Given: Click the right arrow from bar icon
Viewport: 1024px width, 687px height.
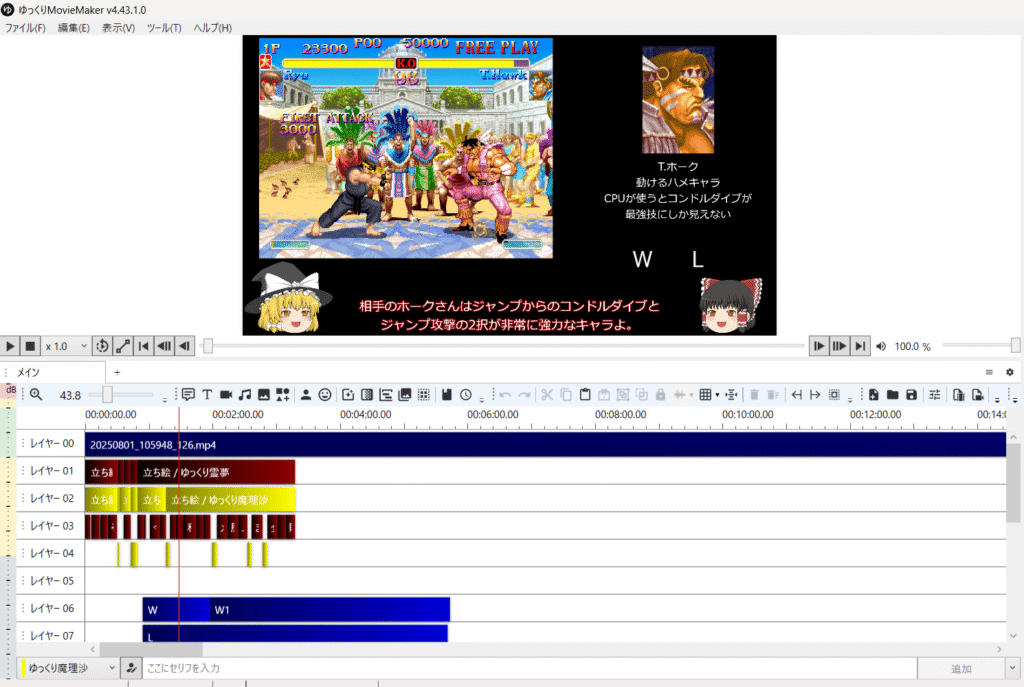Looking at the screenshot, I should point(815,394).
